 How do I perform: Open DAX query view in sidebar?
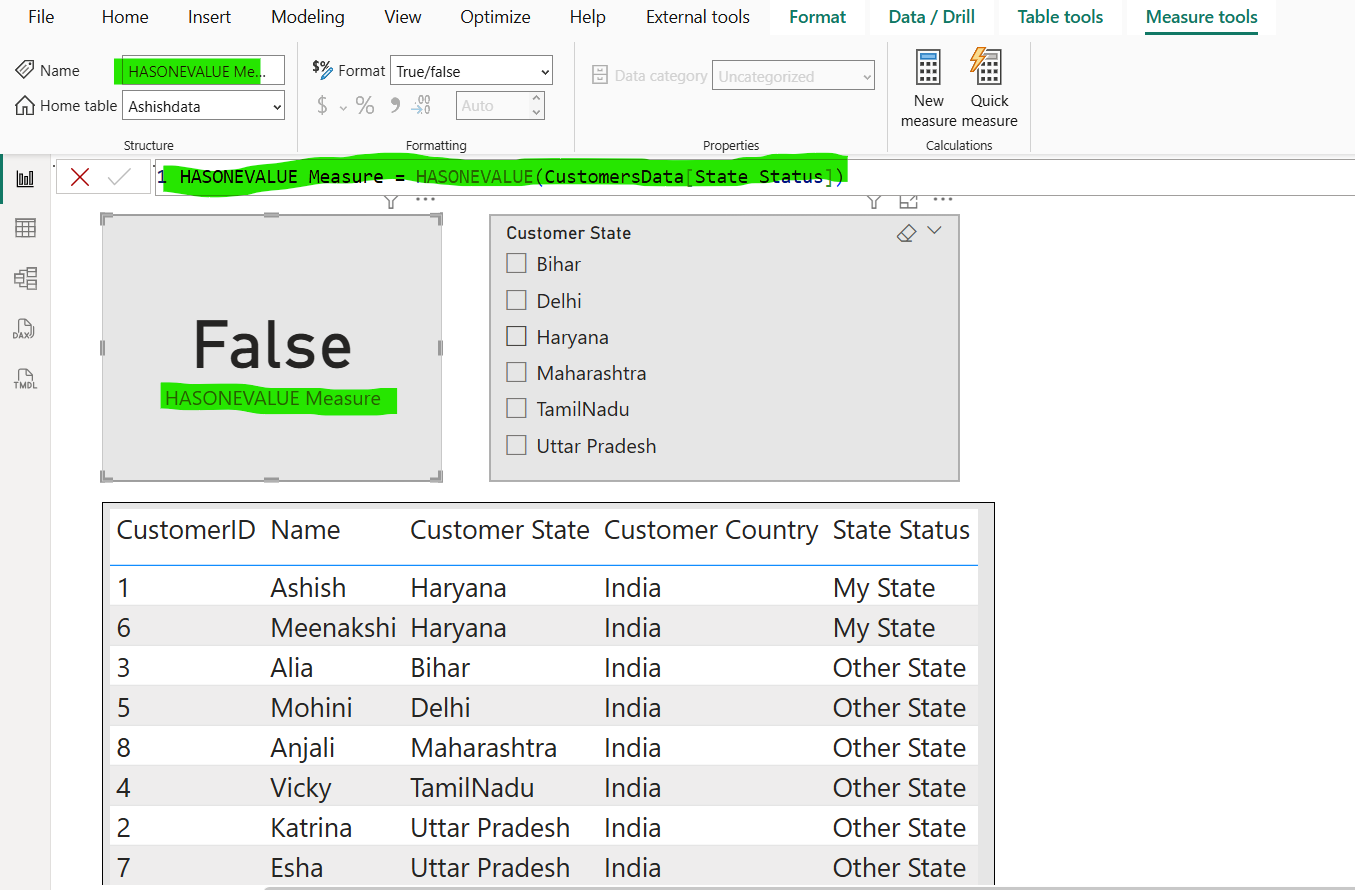(x=25, y=329)
